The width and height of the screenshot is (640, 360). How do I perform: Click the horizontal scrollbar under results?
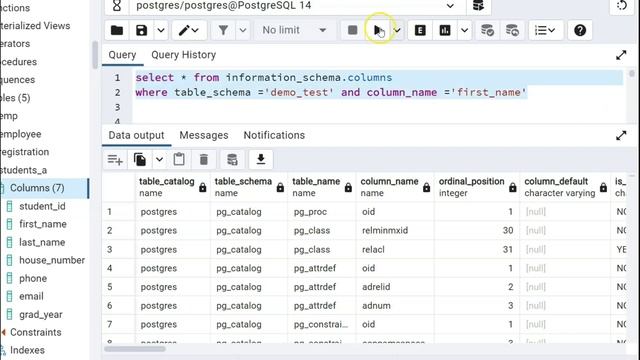click(x=135, y=349)
